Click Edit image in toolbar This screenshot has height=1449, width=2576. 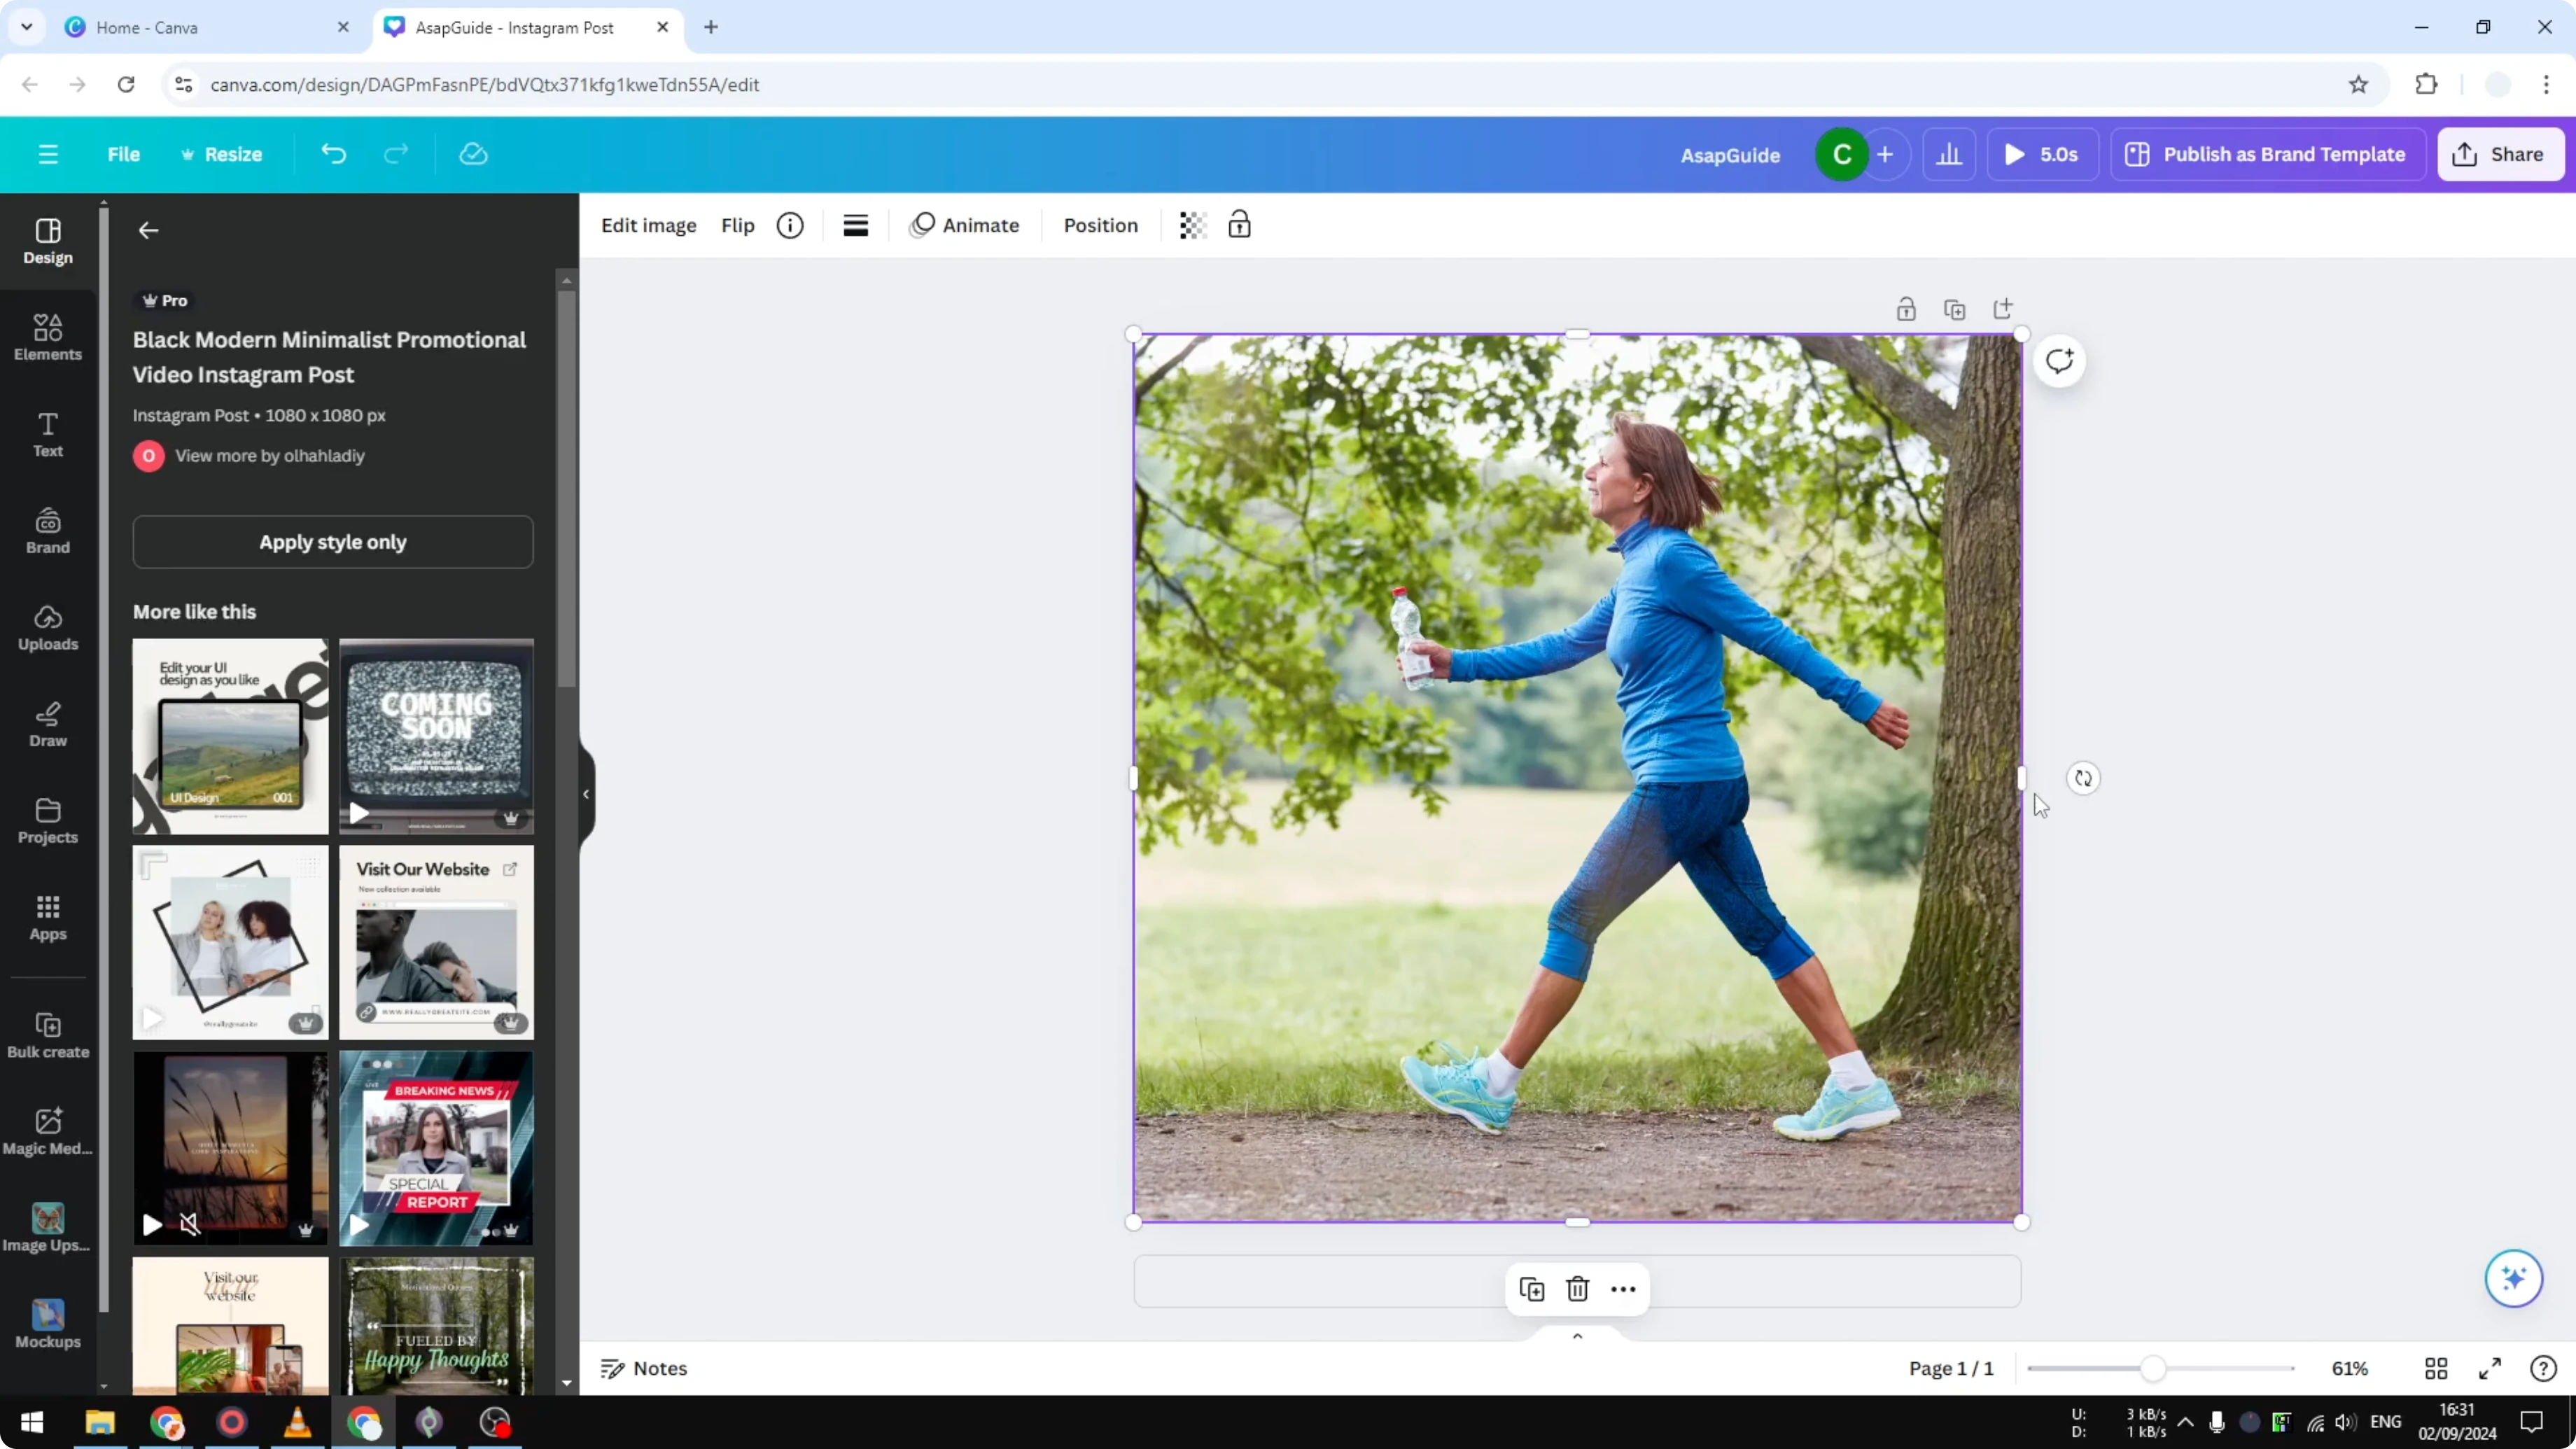coord(649,226)
